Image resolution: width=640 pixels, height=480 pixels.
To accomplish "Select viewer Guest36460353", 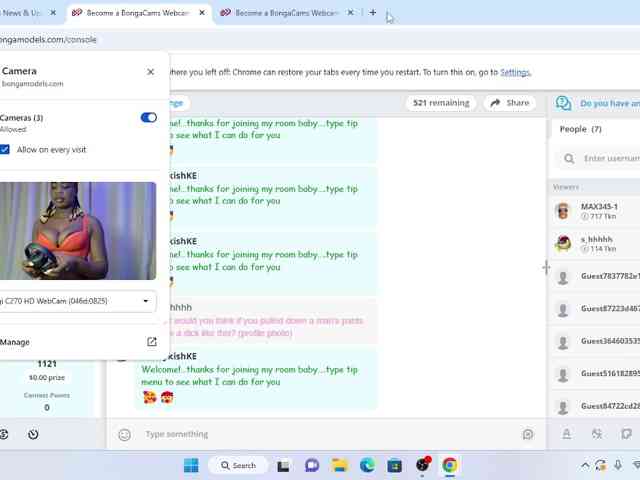I will (x=596, y=341).
